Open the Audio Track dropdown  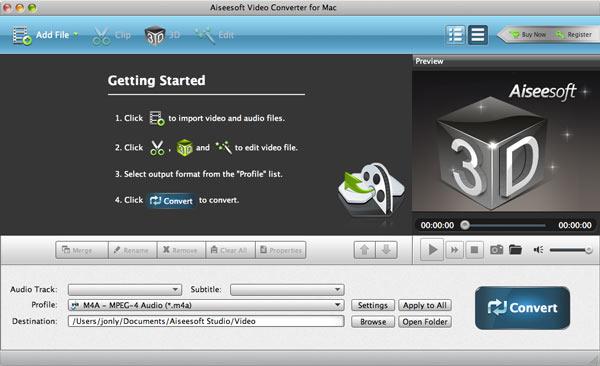tap(125, 289)
